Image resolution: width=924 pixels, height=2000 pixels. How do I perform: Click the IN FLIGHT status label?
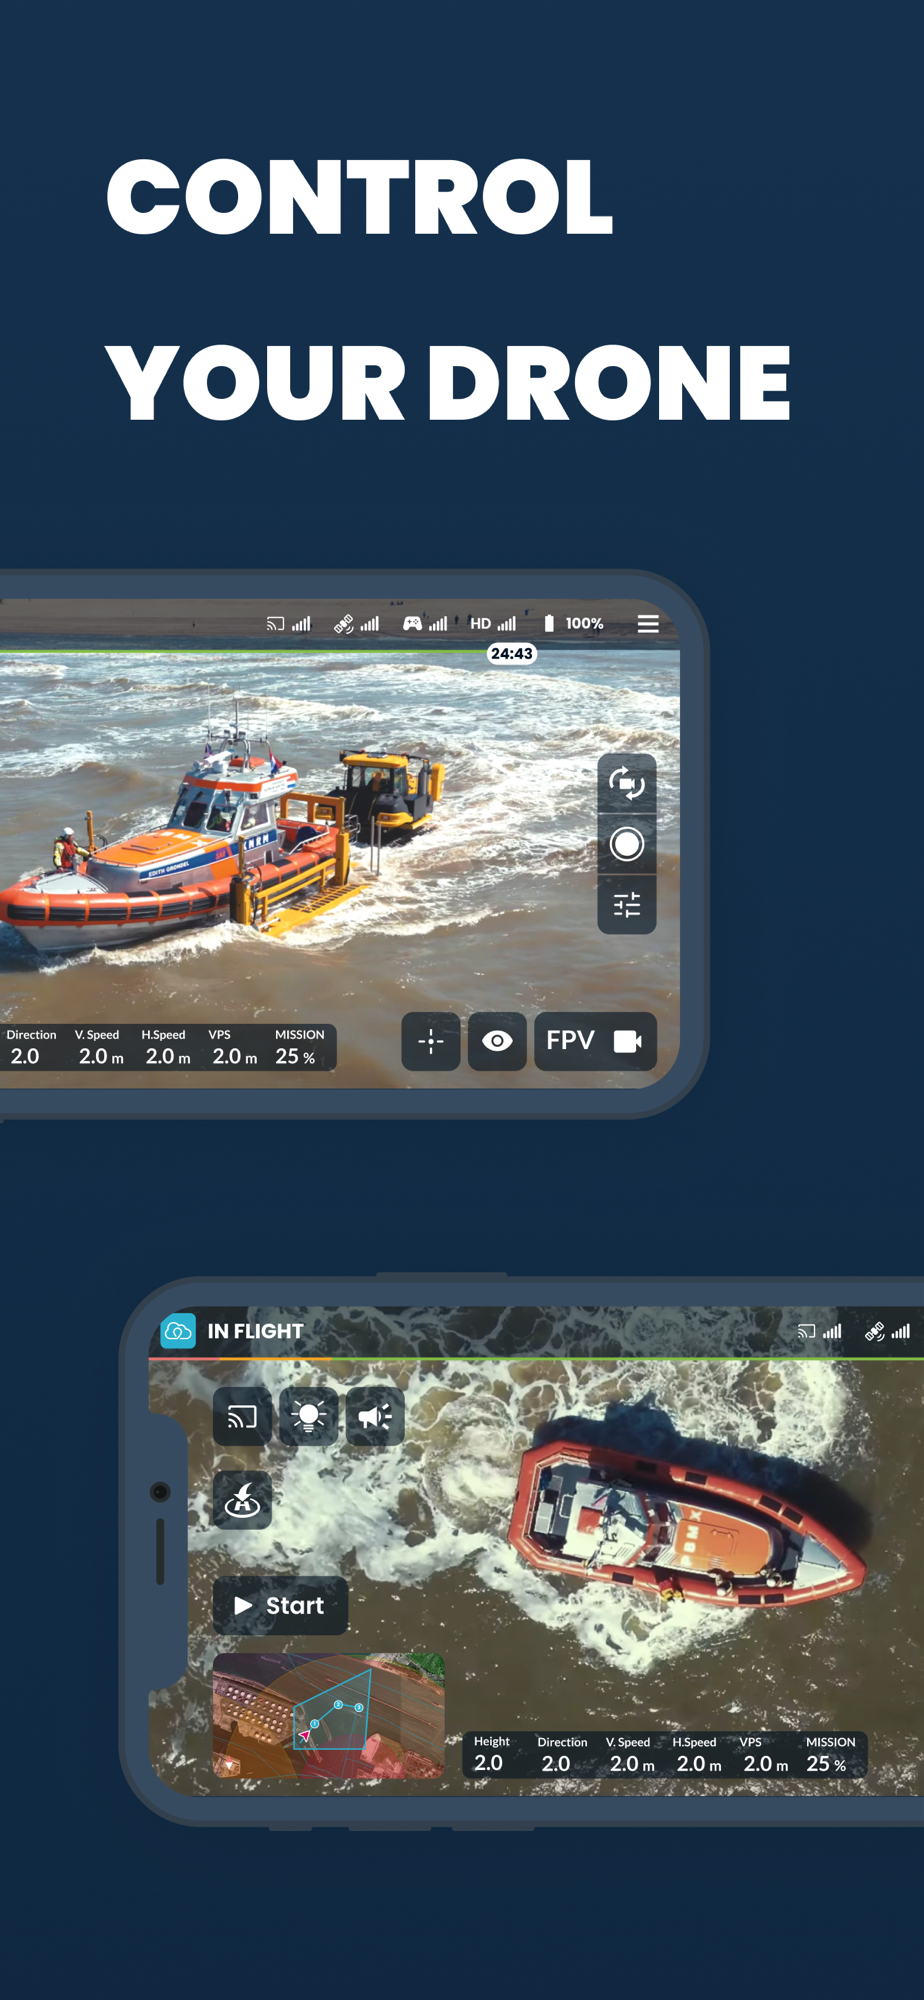255,1331
